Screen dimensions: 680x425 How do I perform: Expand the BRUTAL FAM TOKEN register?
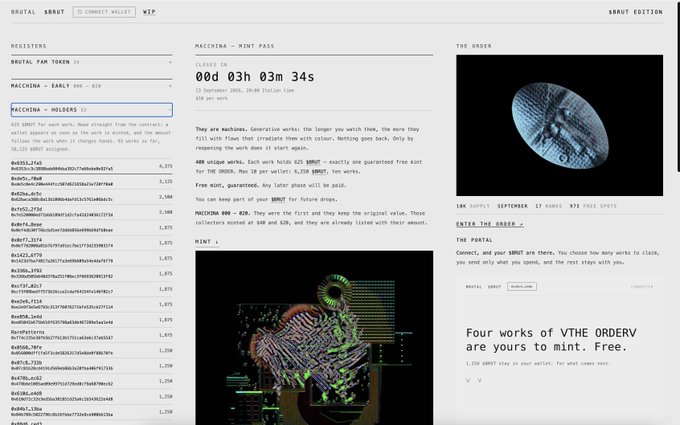click(x=92, y=62)
